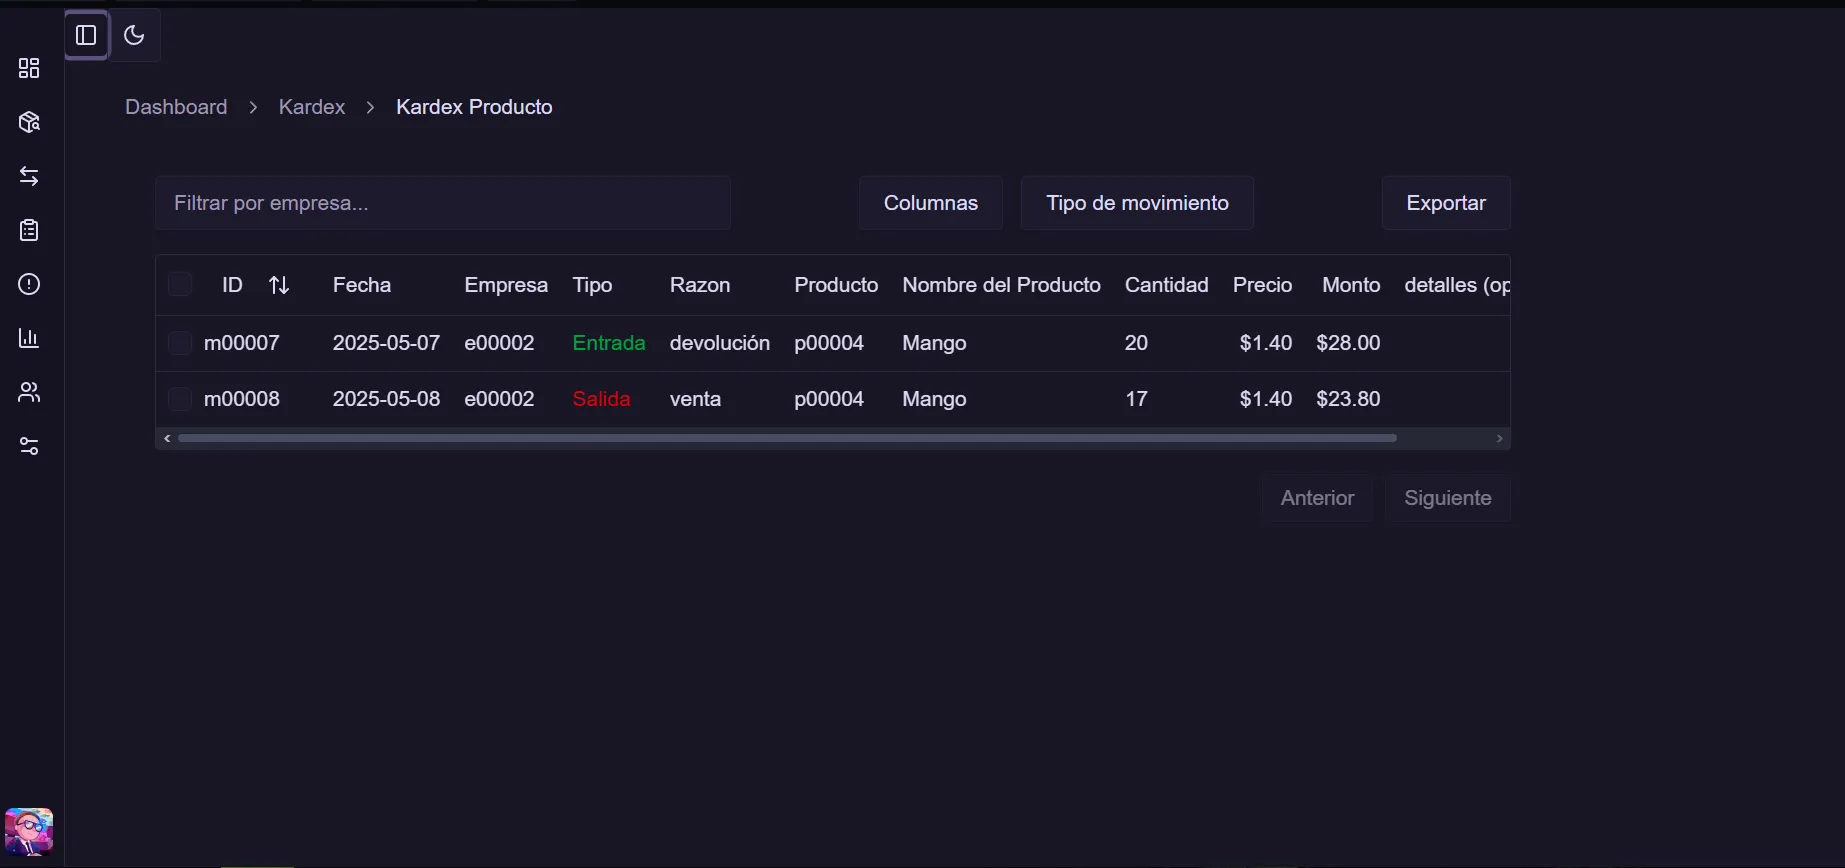The height and width of the screenshot is (868, 1845).
Task: Open the clipboard icon in sidebar
Action: pos(29,230)
